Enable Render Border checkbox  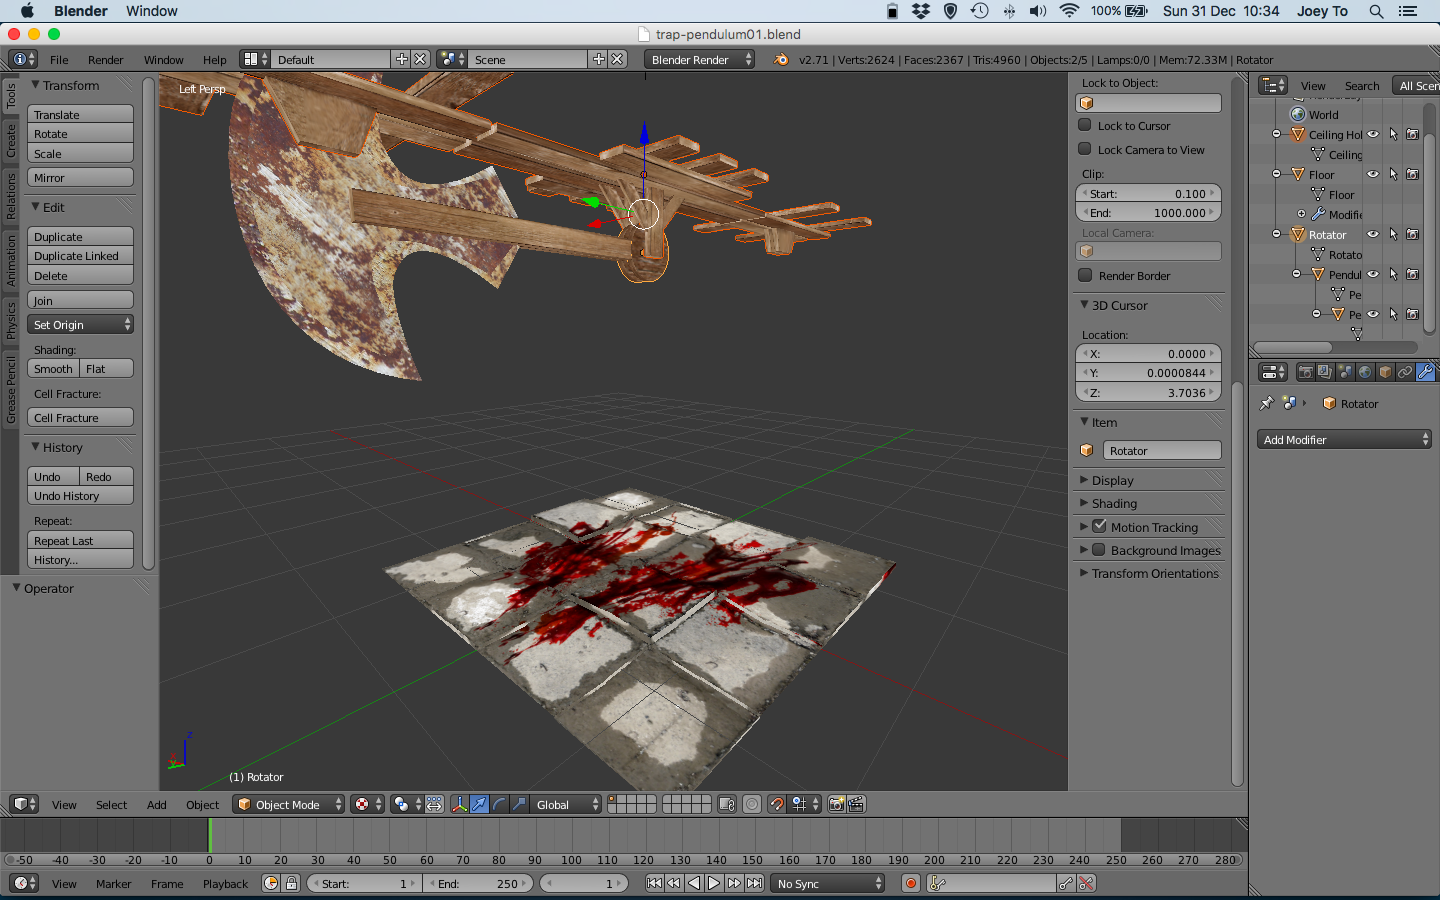tap(1085, 275)
